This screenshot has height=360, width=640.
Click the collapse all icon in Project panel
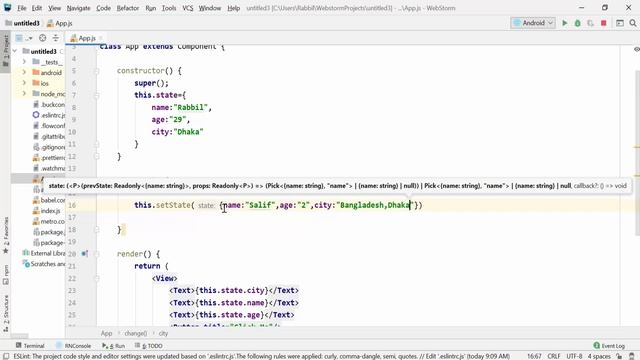56,38
